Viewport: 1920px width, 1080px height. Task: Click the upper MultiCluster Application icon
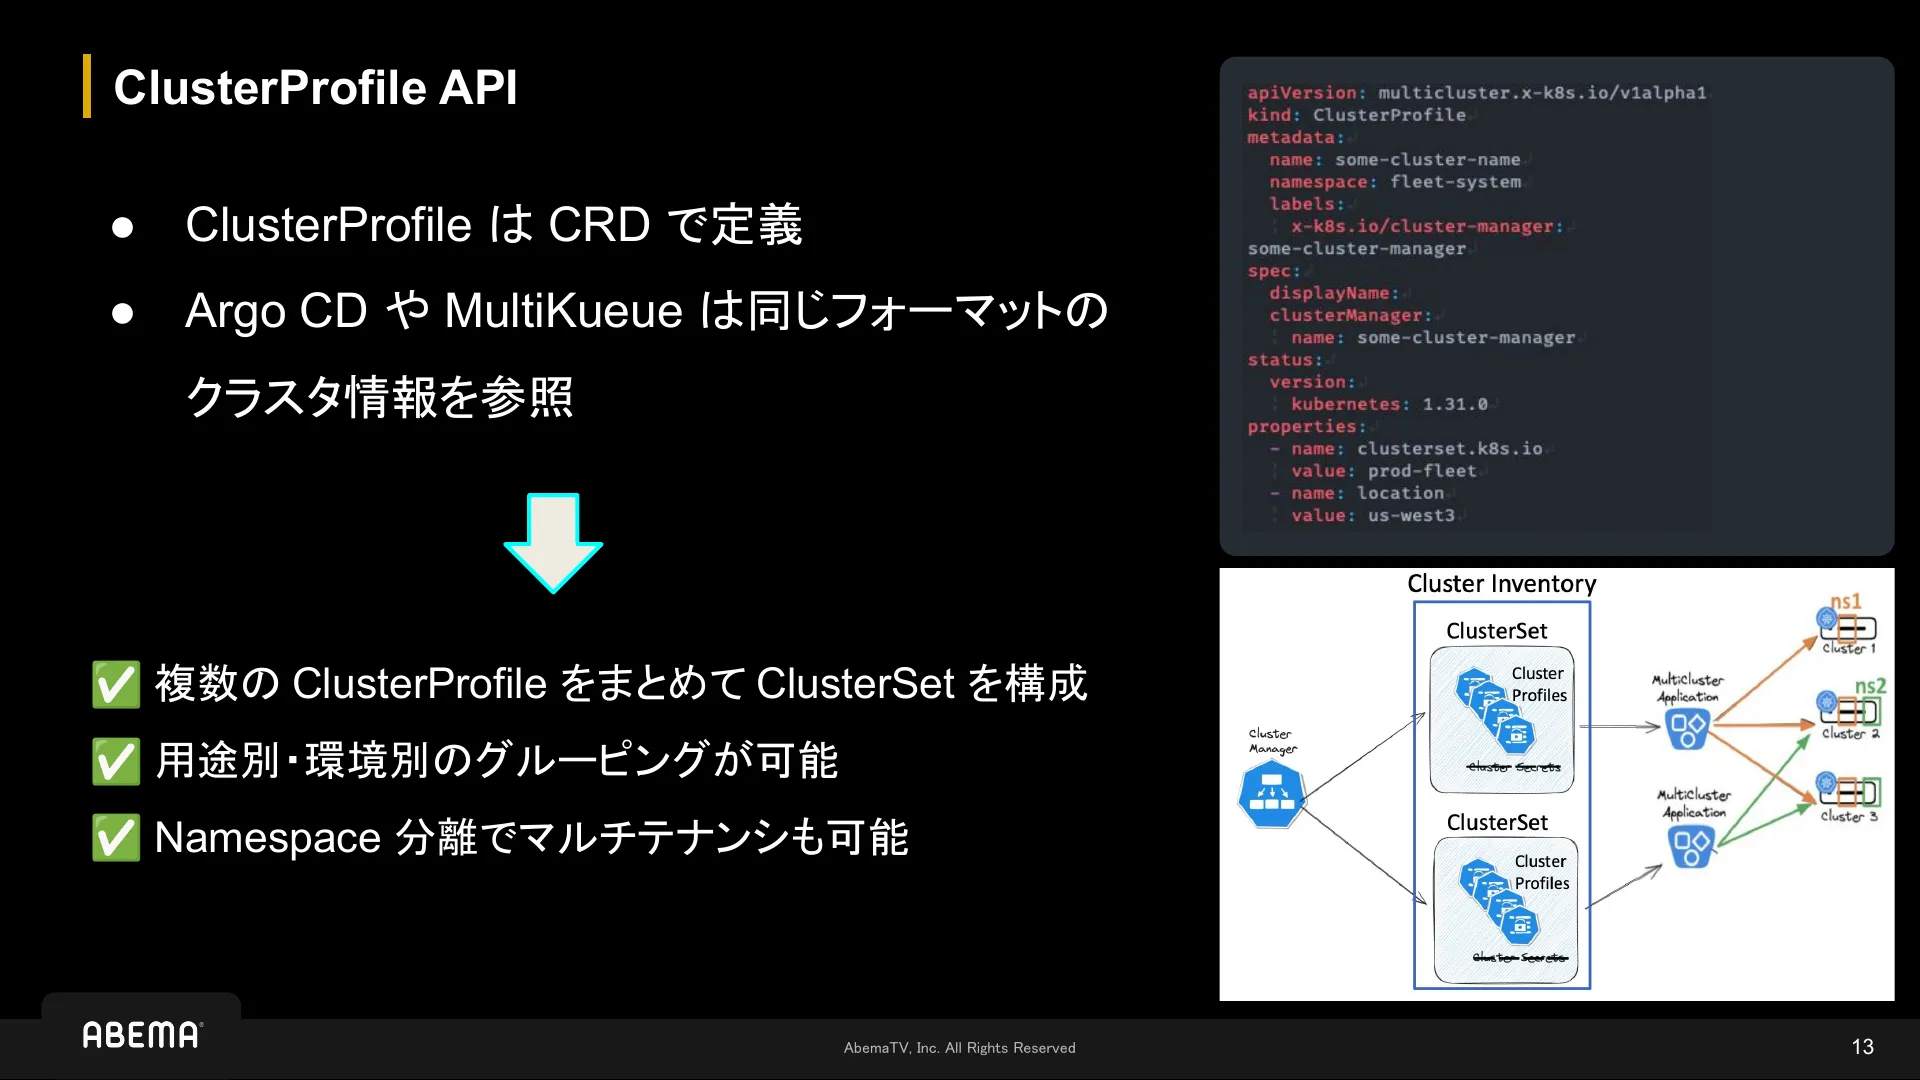1687,729
